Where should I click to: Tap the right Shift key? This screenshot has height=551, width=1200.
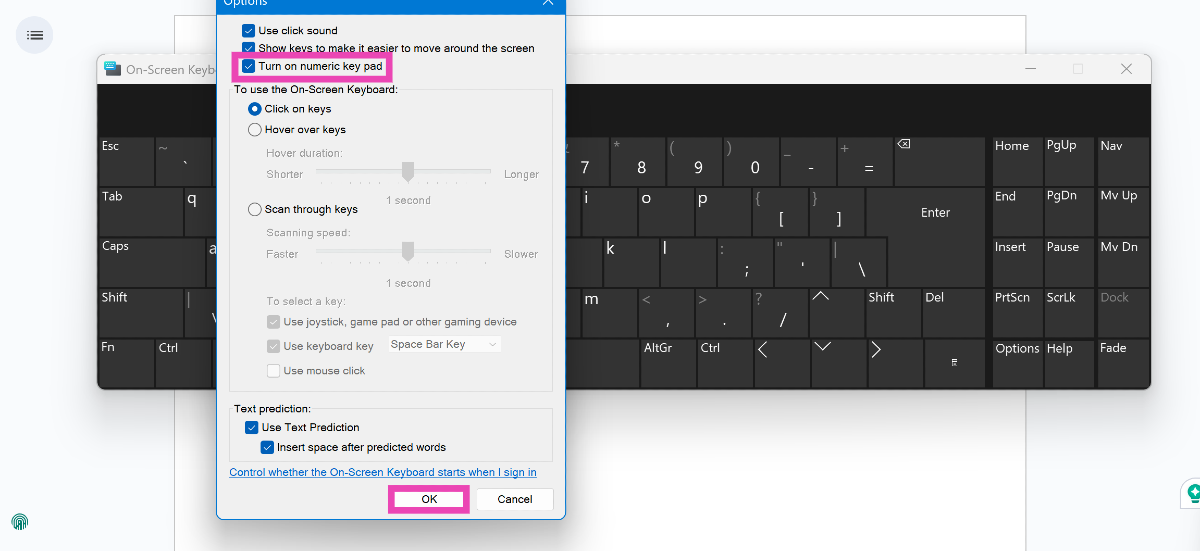pos(892,312)
